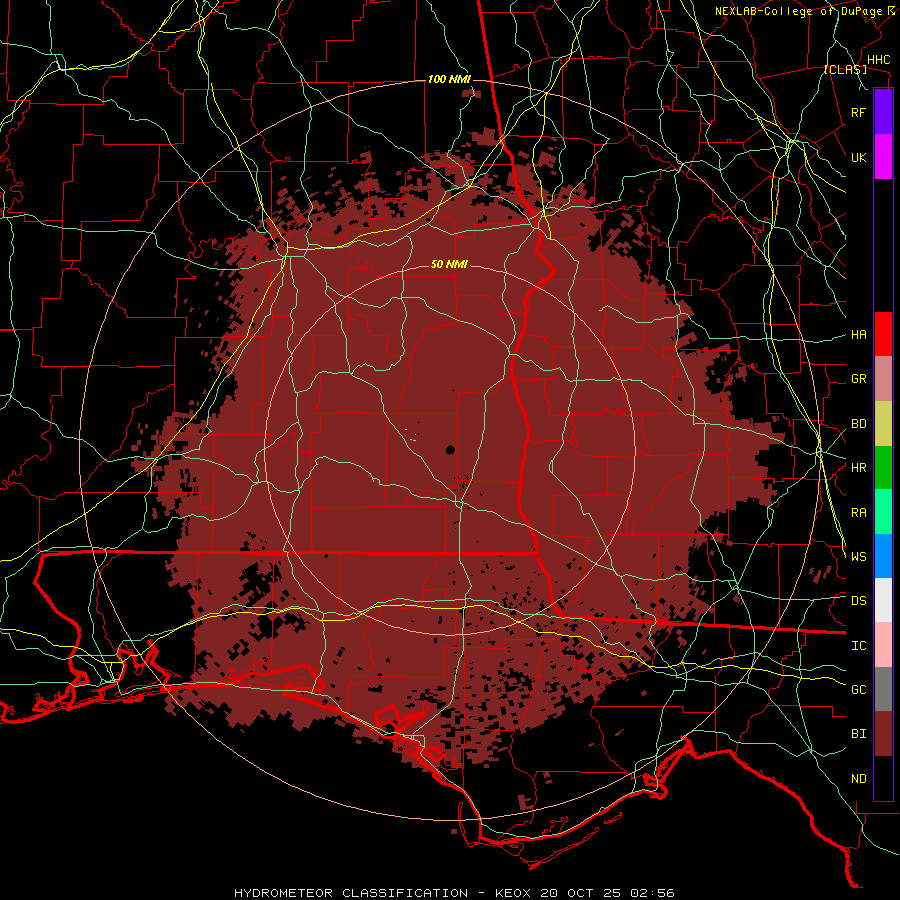Click the light pink IC legend swatch

883,645
